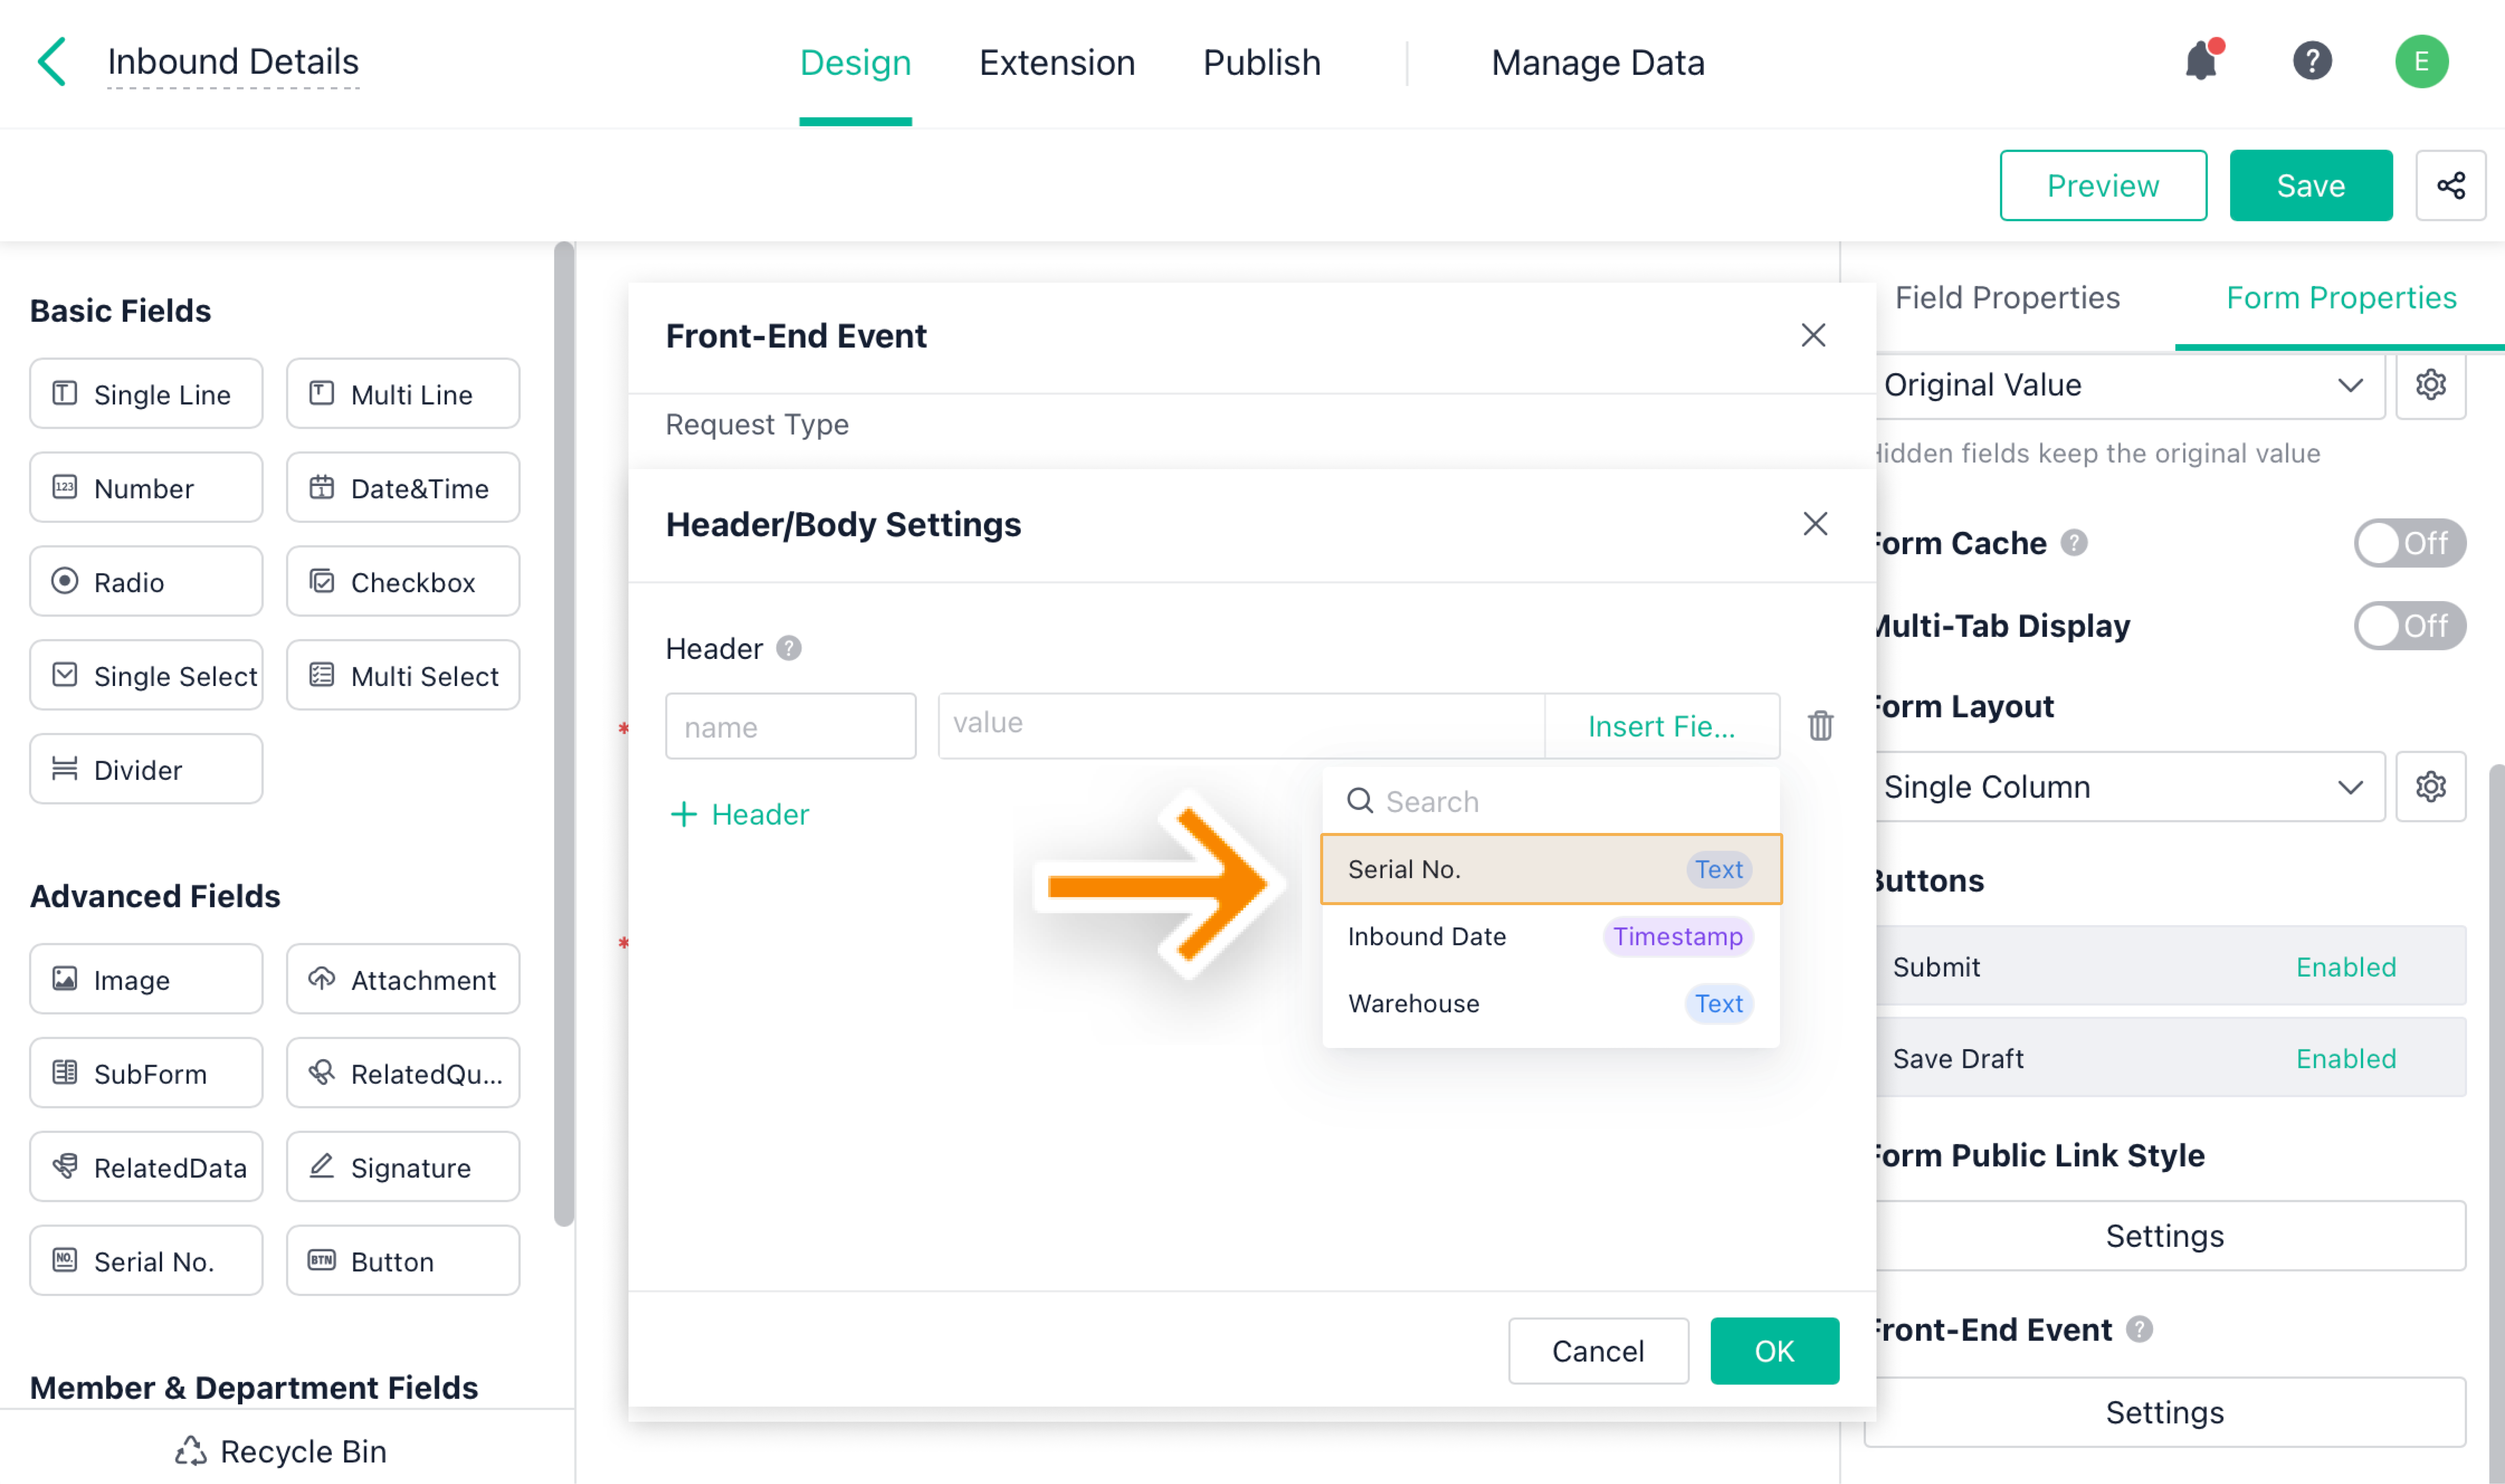Viewport: 2505px width, 1484px height.
Task: Add an Image field
Action: [146, 980]
